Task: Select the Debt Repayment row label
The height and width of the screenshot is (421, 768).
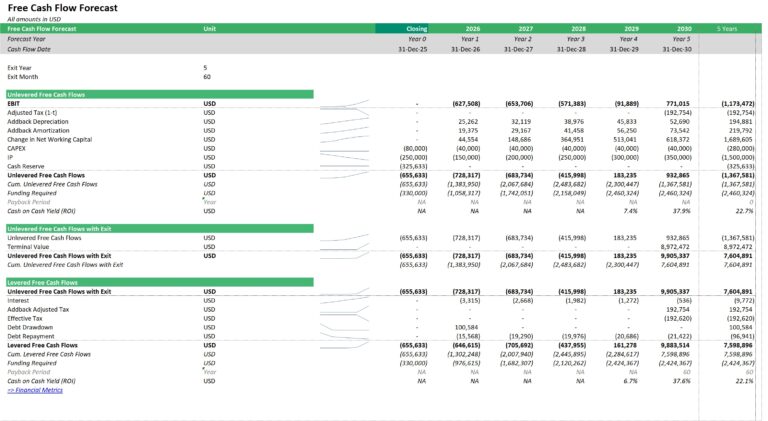Action: pyautogui.click(x=31, y=336)
